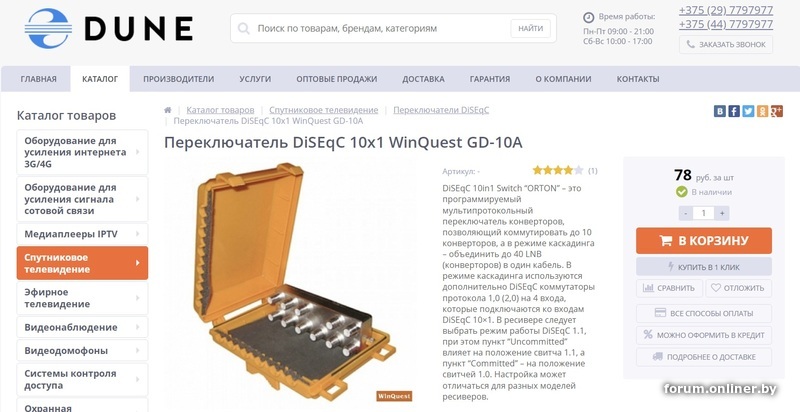Click the DUNE logo
This screenshot has width=800, height=412.
coord(109,28)
